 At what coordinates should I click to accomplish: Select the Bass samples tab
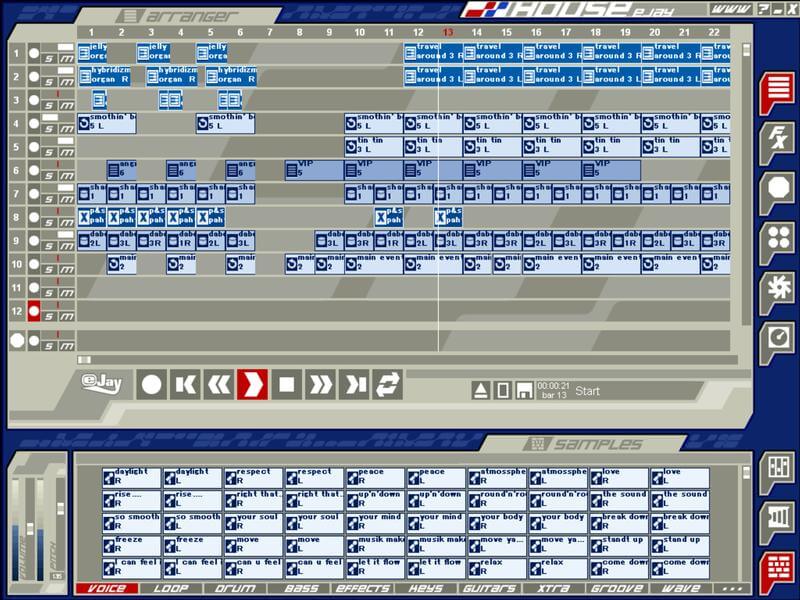(x=301, y=589)
